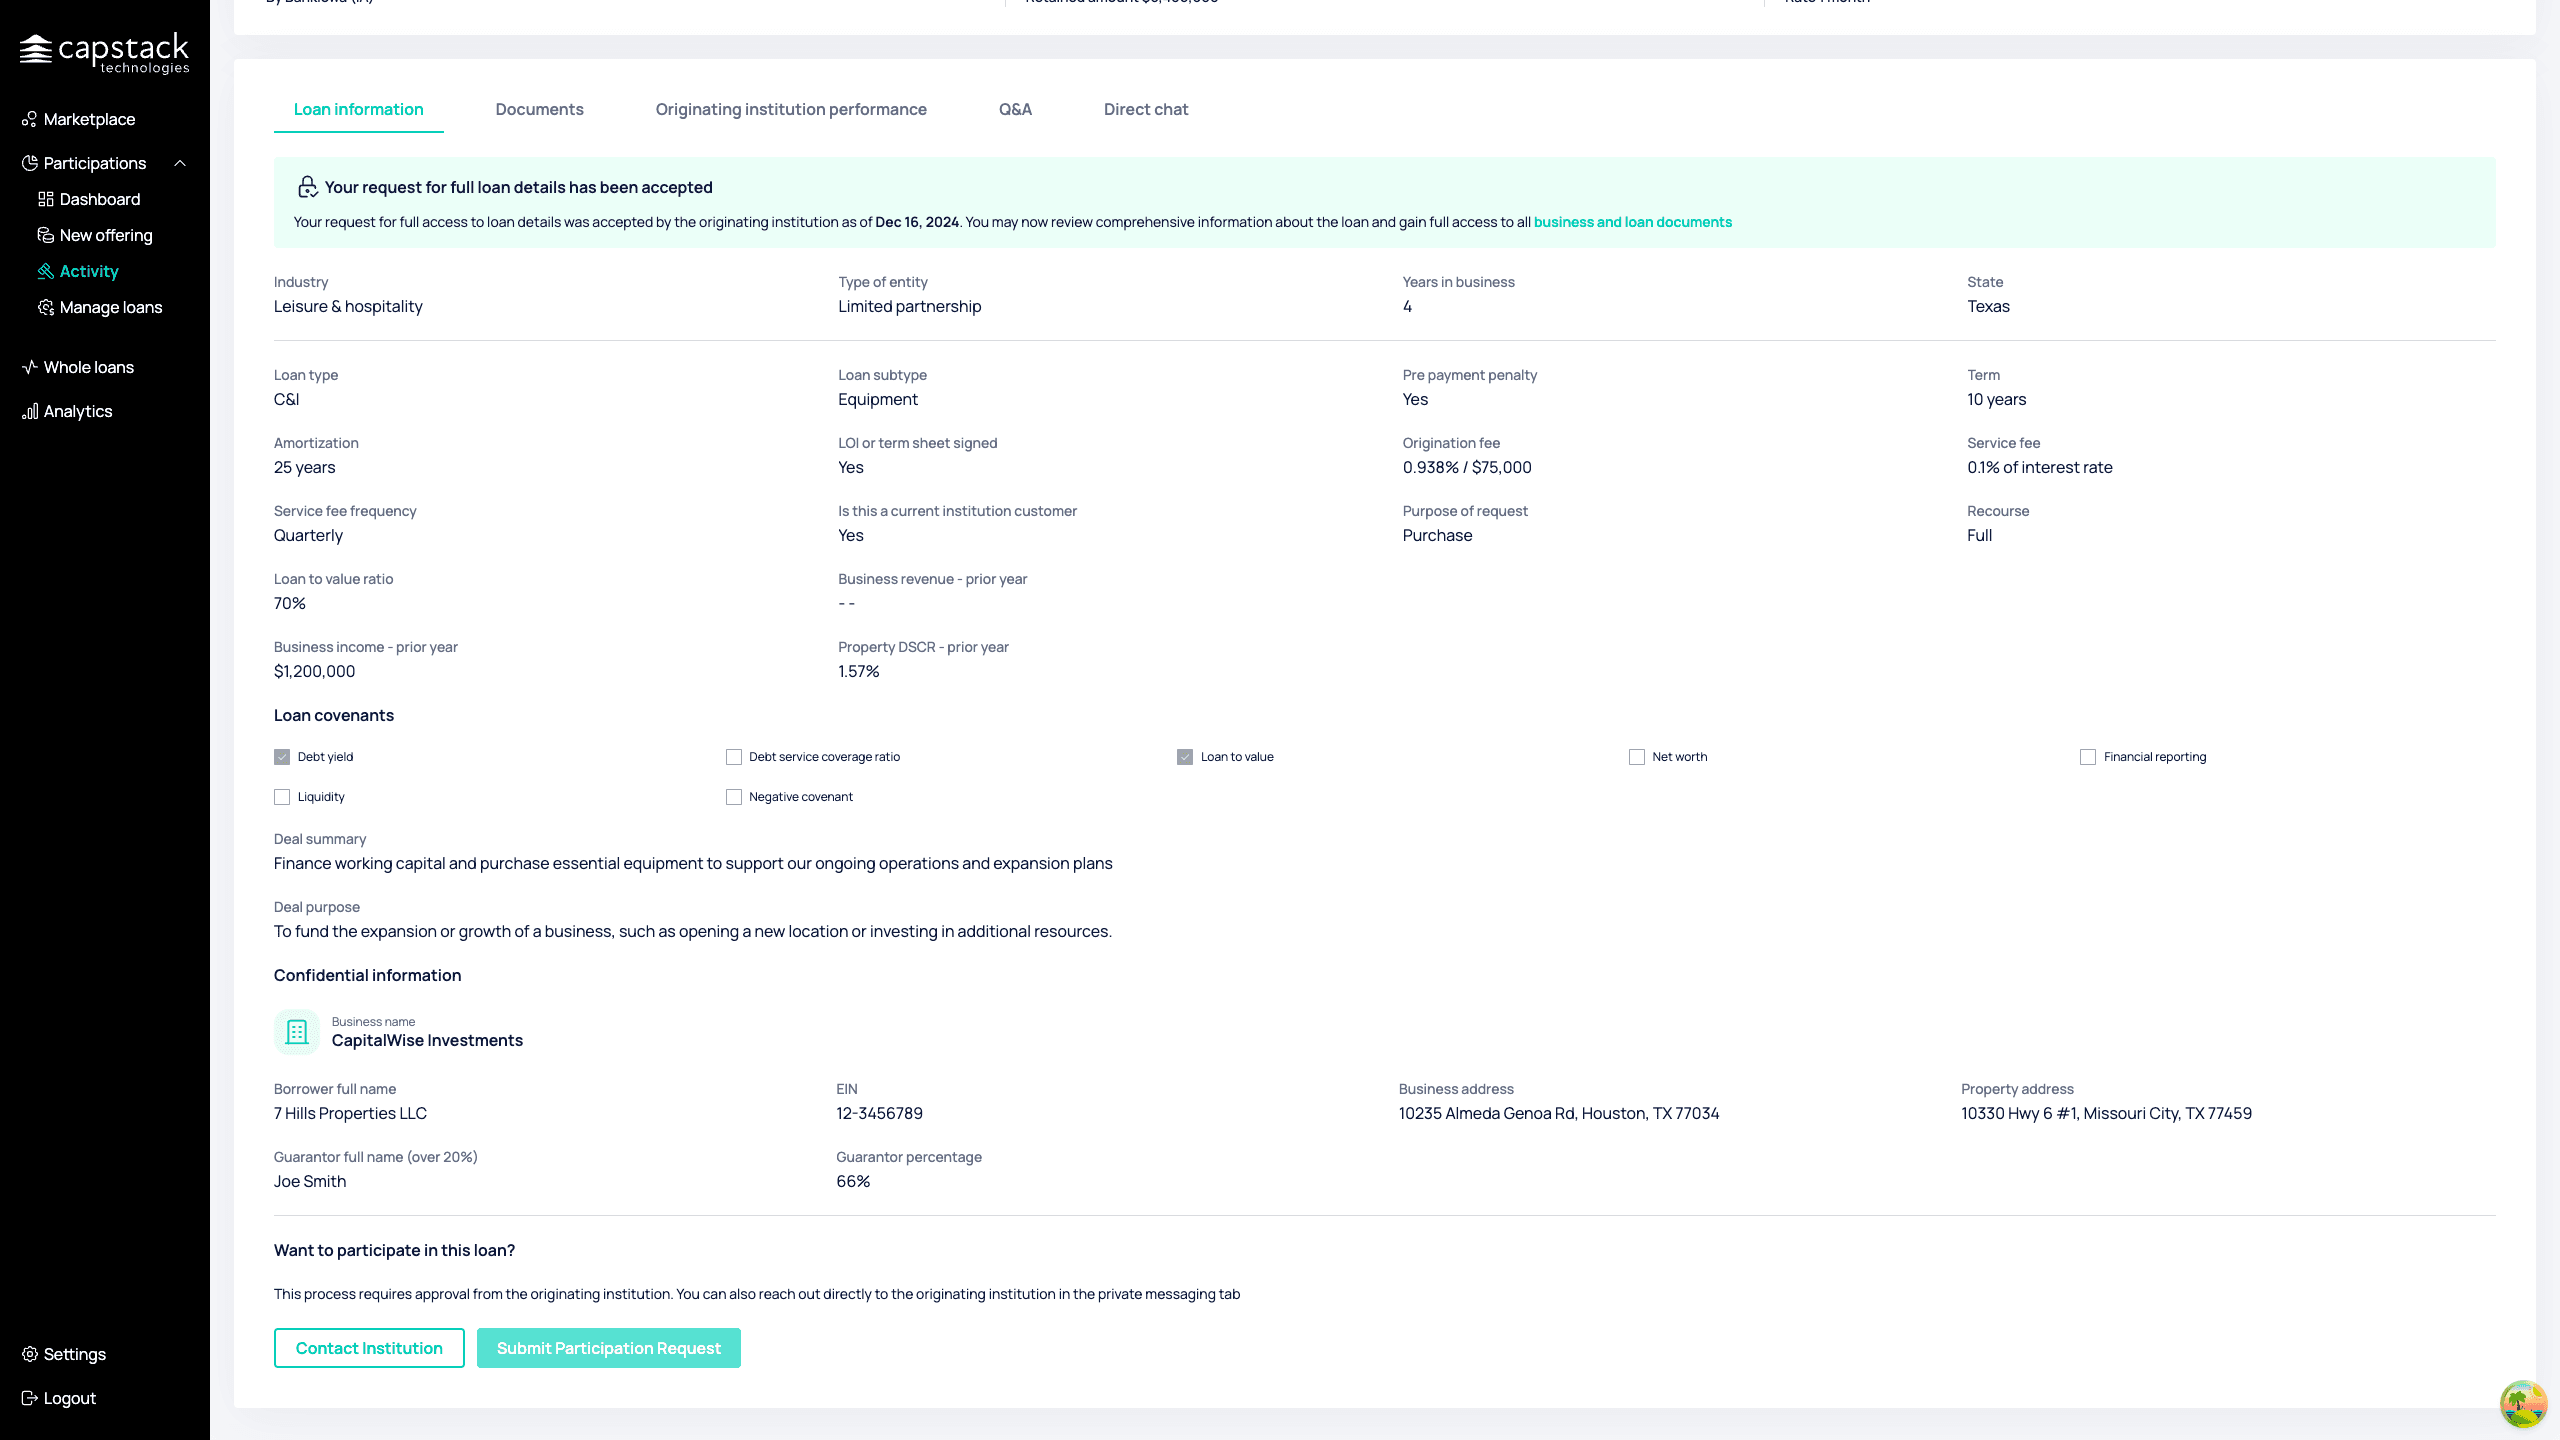This screenshot has height=1440, width=2560.
Task: Collapse the Participations menu chevron
Action: (x=180, y=163)
